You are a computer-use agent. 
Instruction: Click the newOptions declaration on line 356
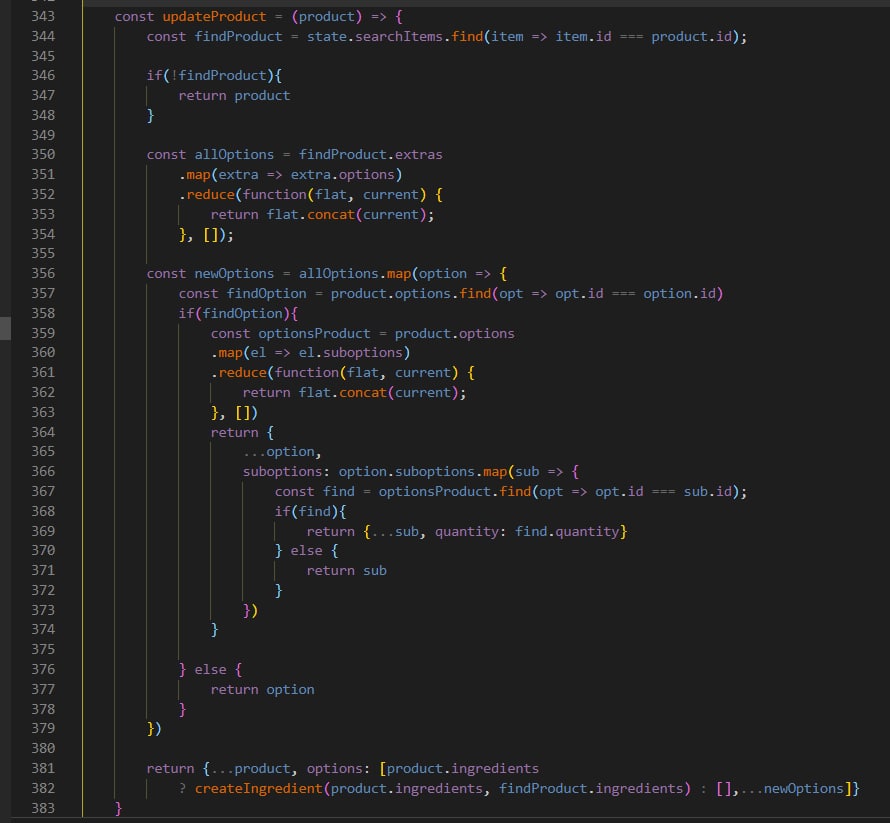(234, 274)
